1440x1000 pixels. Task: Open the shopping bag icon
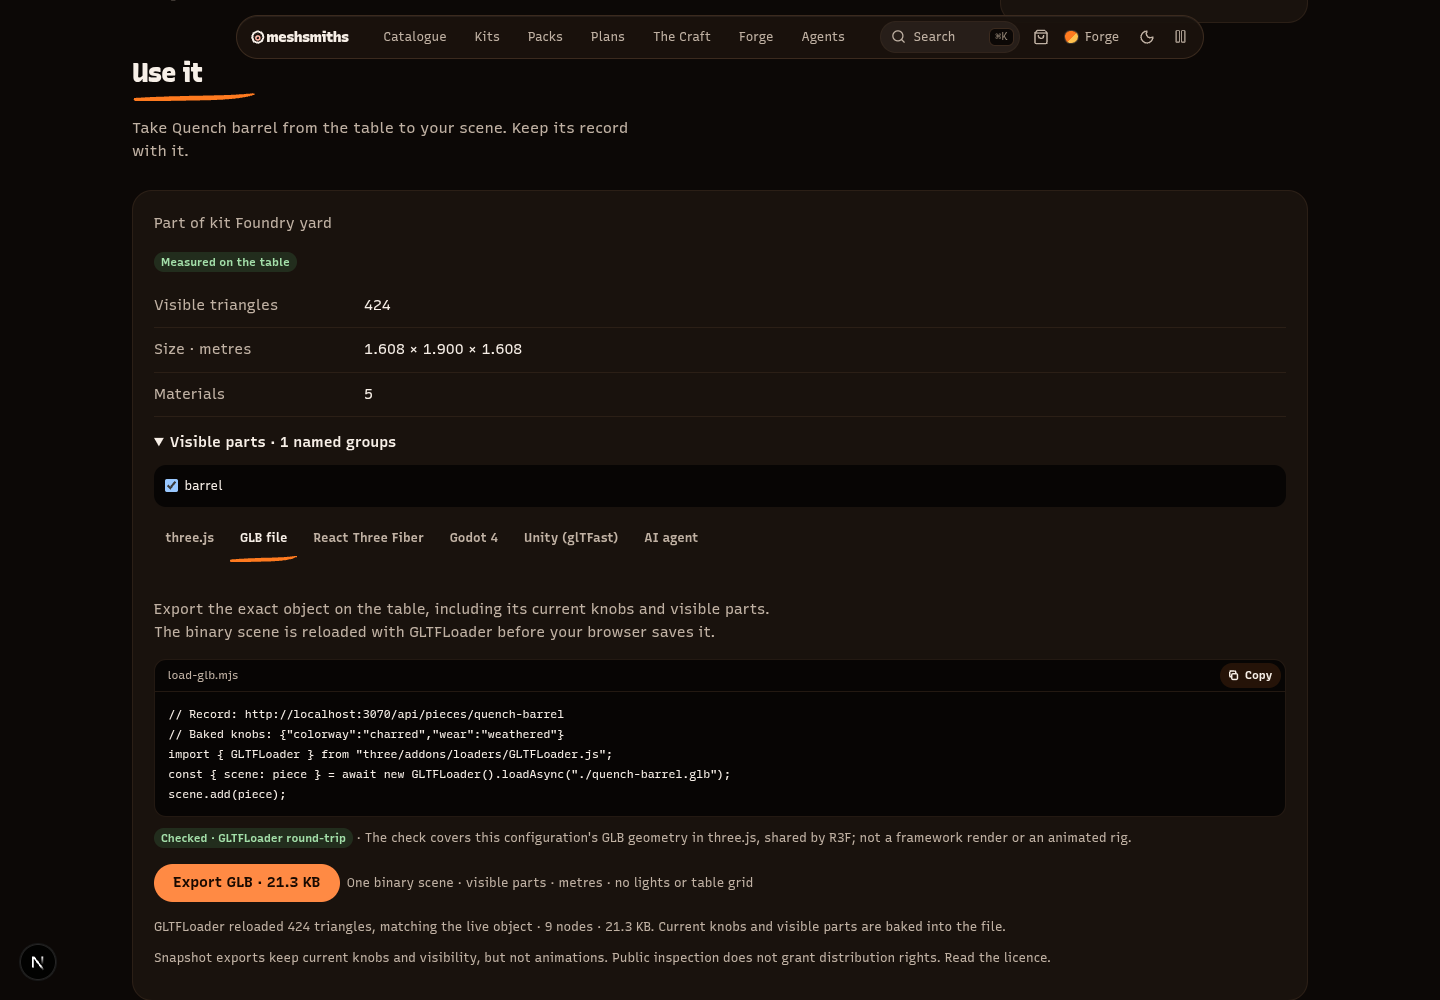(1041, 37)
